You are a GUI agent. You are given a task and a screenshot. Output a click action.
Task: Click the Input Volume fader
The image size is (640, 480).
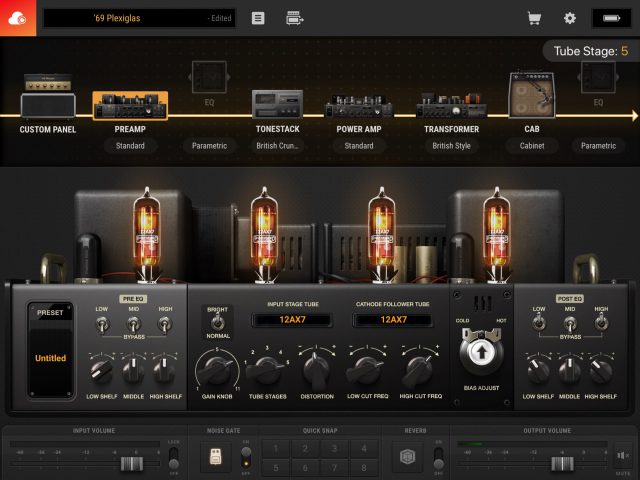click(x=132, y=464)
